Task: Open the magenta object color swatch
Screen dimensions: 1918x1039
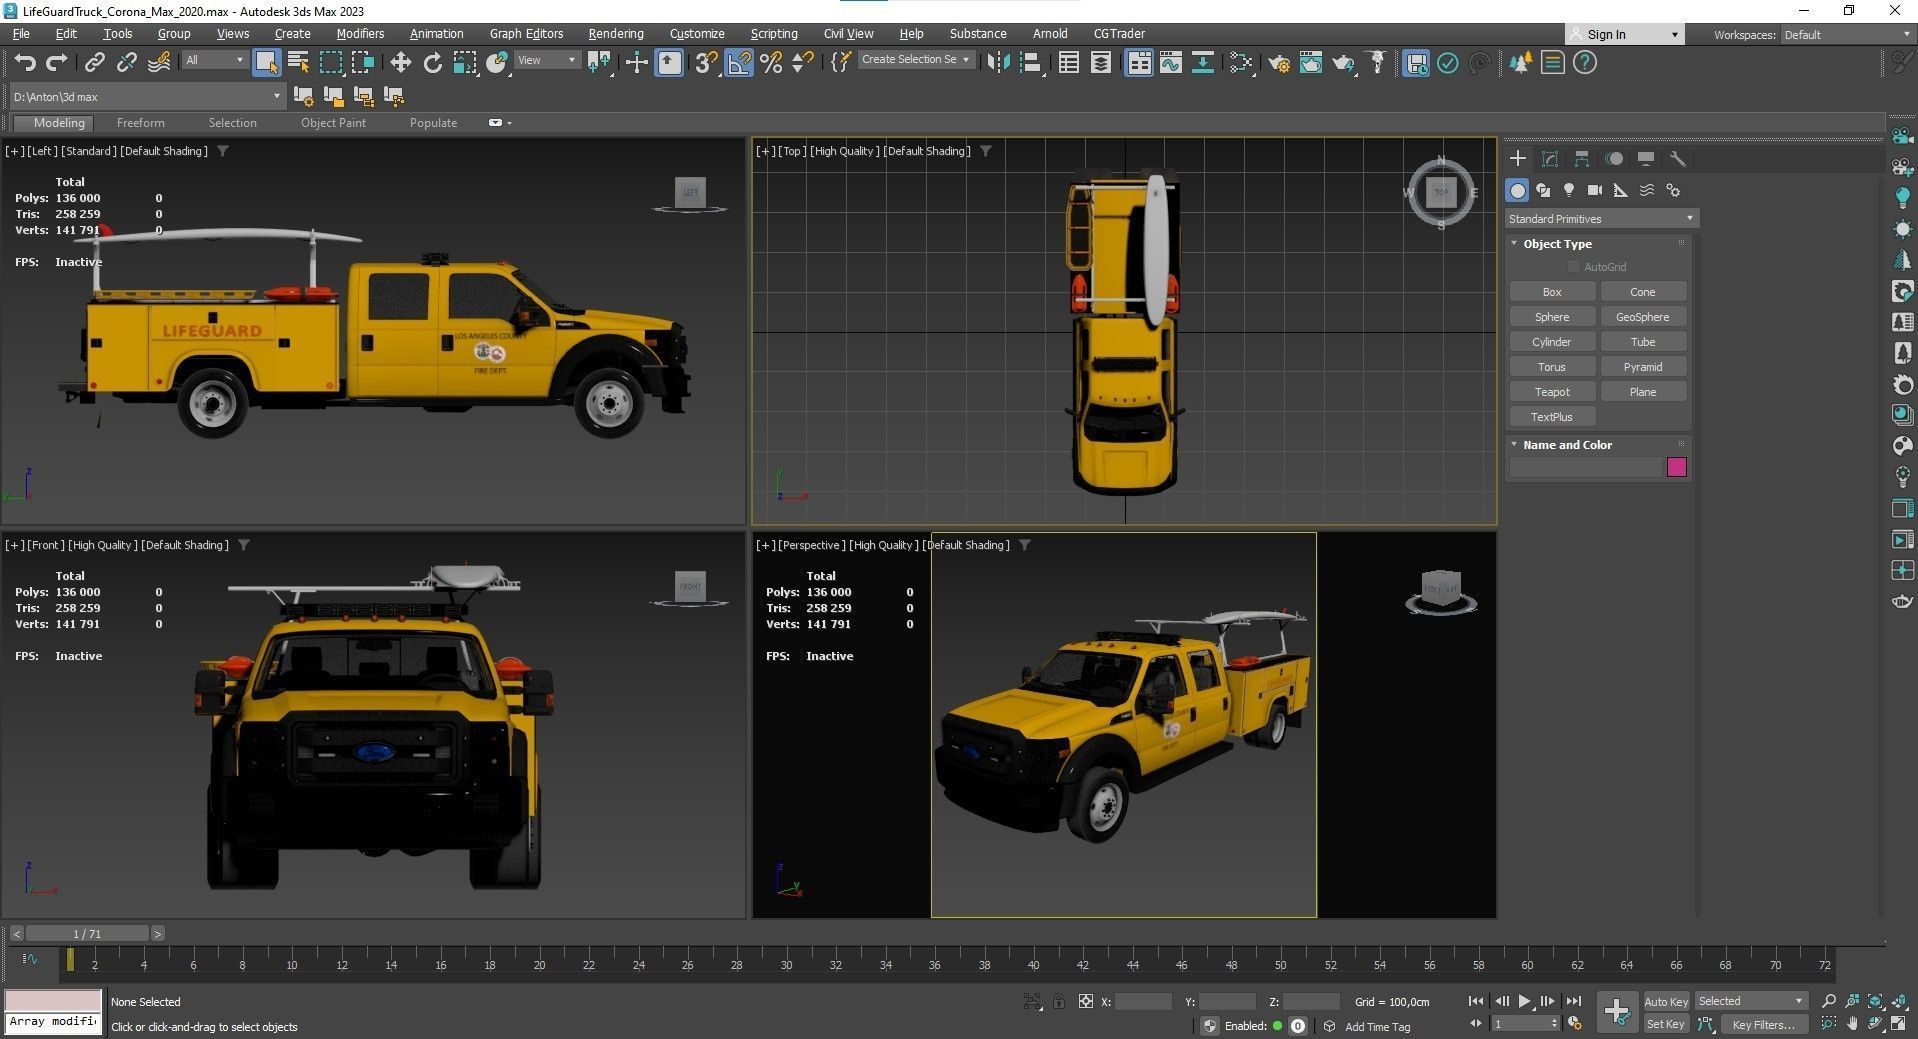Action: tap(1676, 467)
